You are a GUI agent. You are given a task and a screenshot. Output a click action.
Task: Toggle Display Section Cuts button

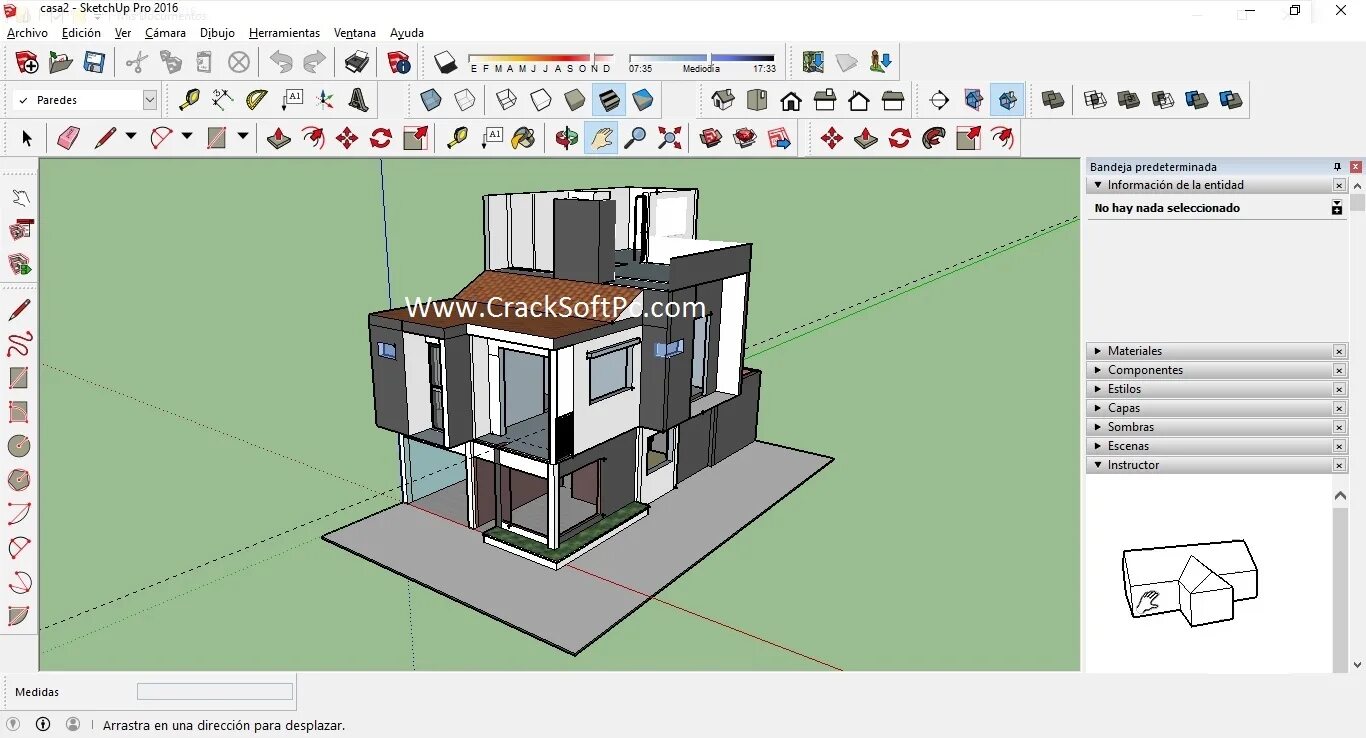click(1008, 100)
